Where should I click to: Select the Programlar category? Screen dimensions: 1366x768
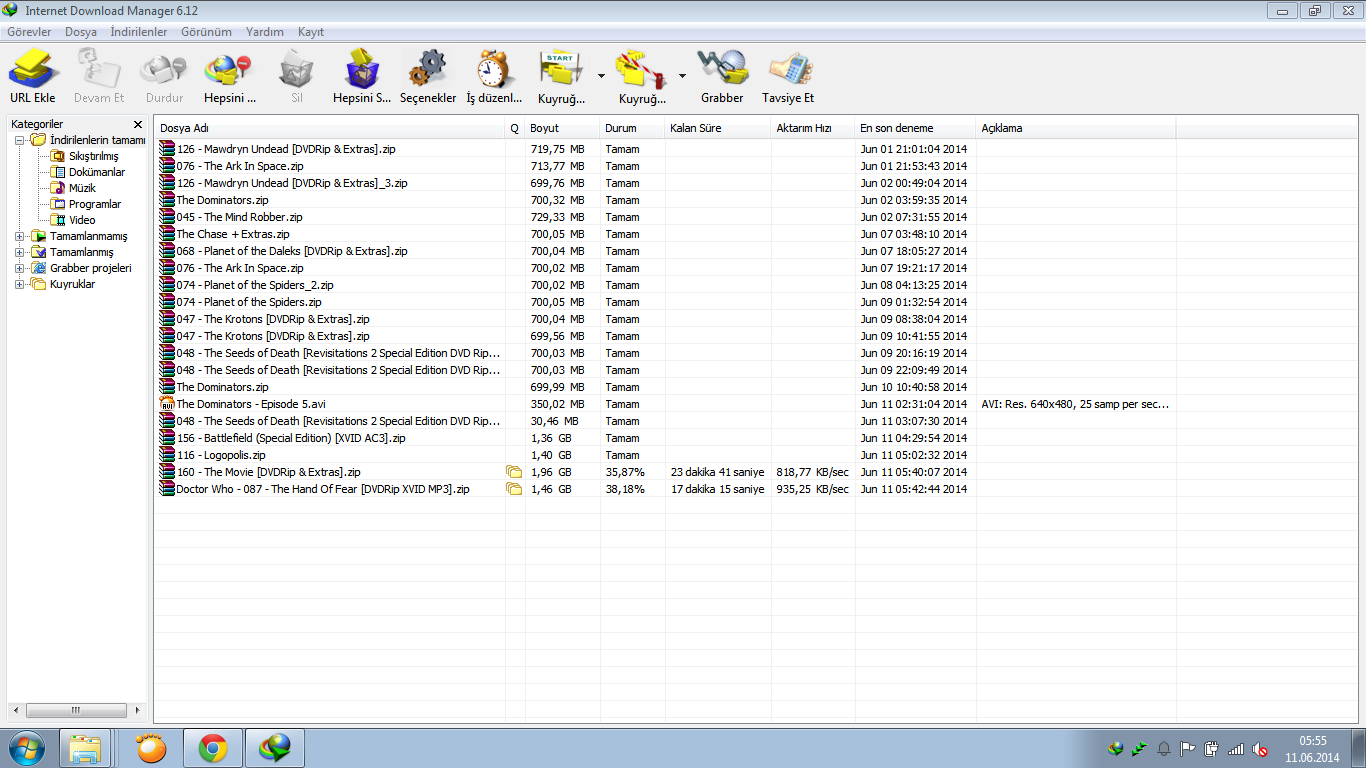[94, 204]
